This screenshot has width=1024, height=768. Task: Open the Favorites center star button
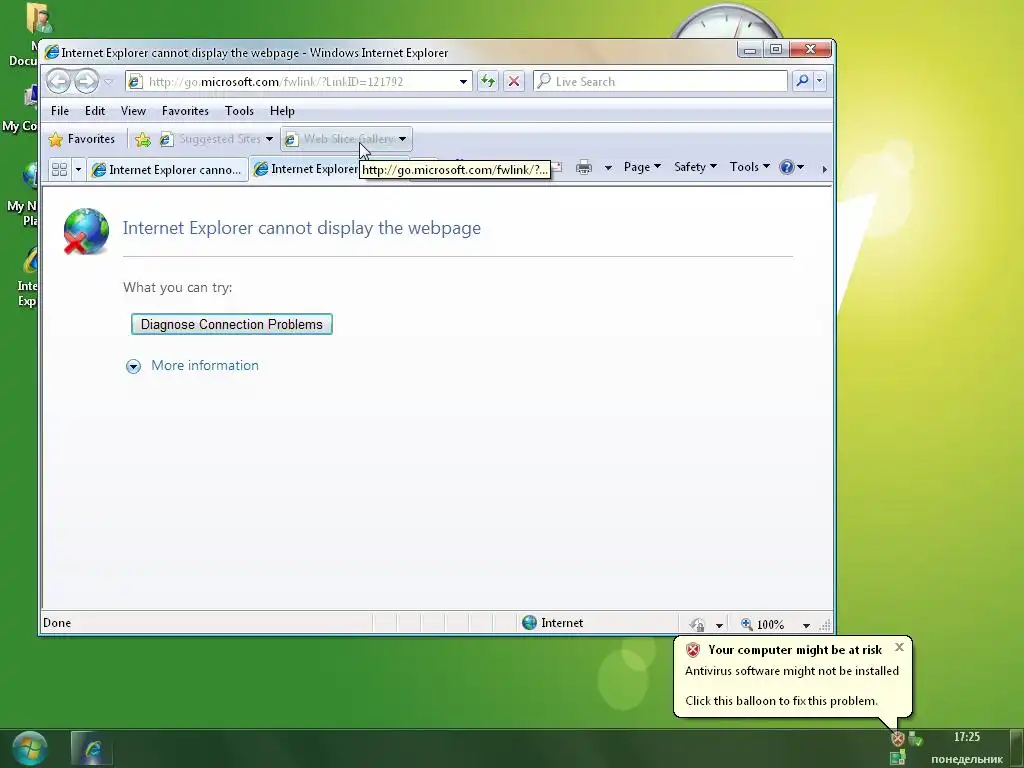(82, 138)
